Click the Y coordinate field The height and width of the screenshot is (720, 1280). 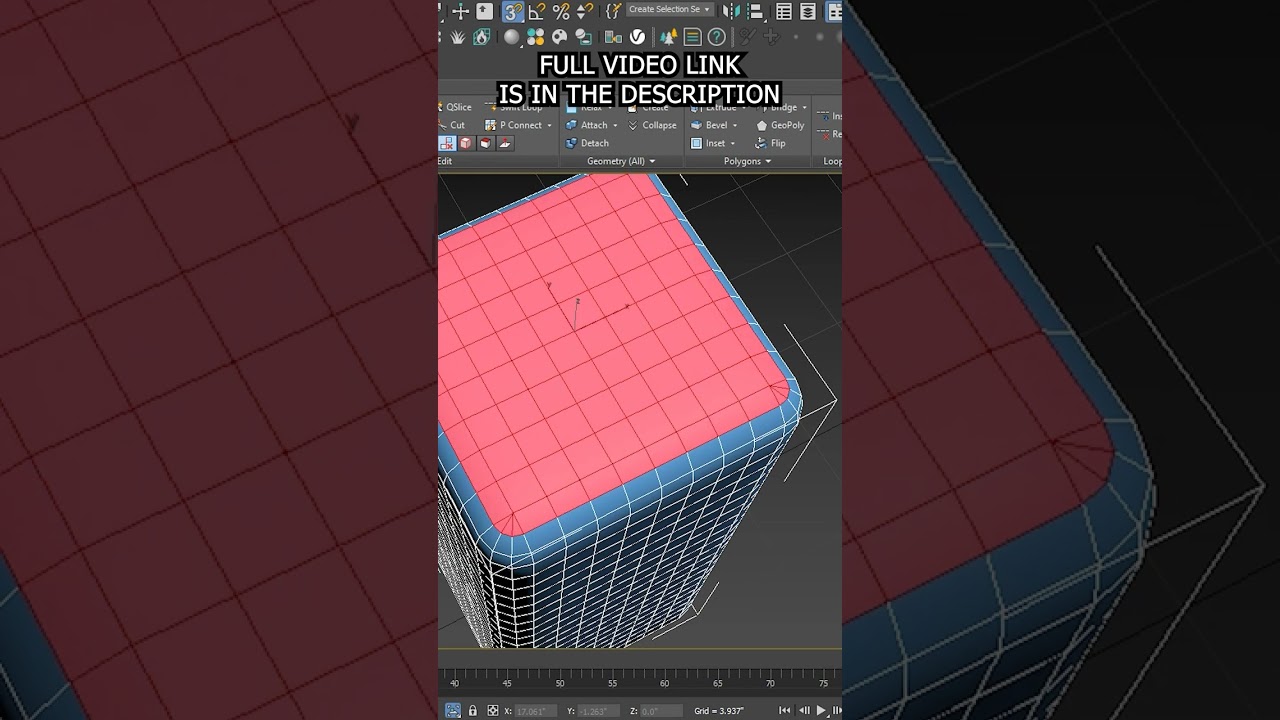(x=601, y=711)
